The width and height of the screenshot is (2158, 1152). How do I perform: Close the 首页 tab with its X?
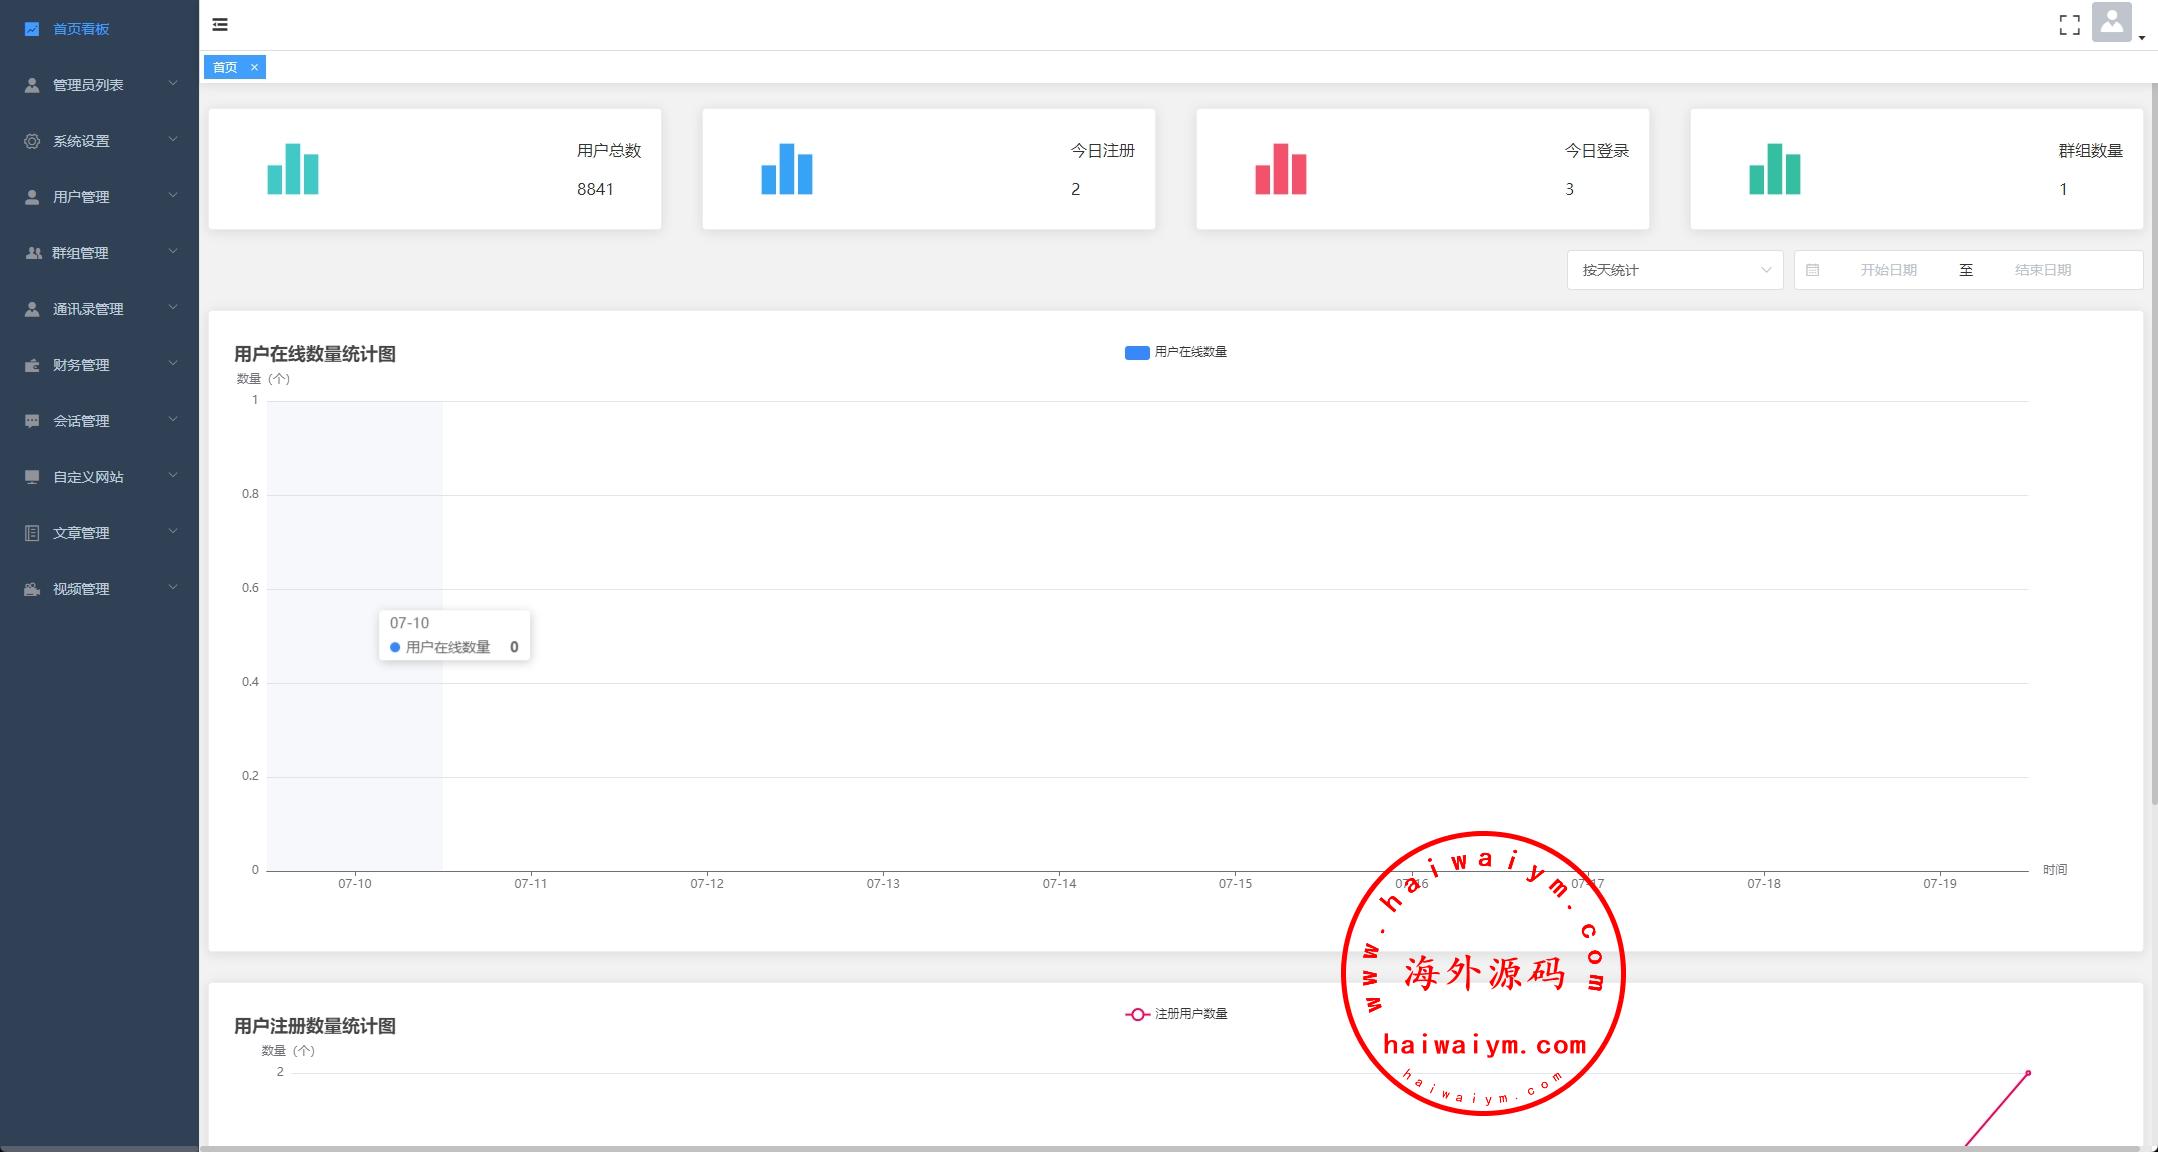click(x=254, y=67)
